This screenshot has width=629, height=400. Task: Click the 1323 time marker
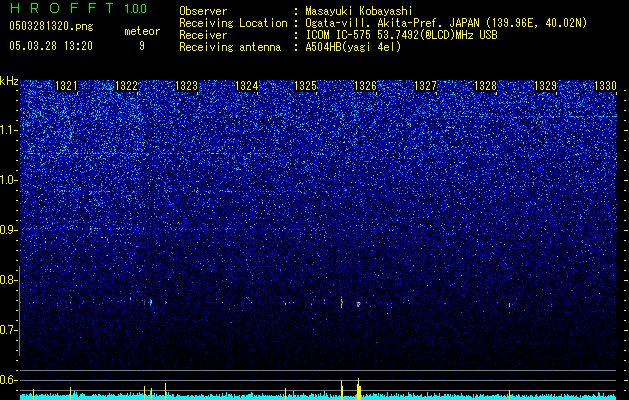tap(187, 86)
